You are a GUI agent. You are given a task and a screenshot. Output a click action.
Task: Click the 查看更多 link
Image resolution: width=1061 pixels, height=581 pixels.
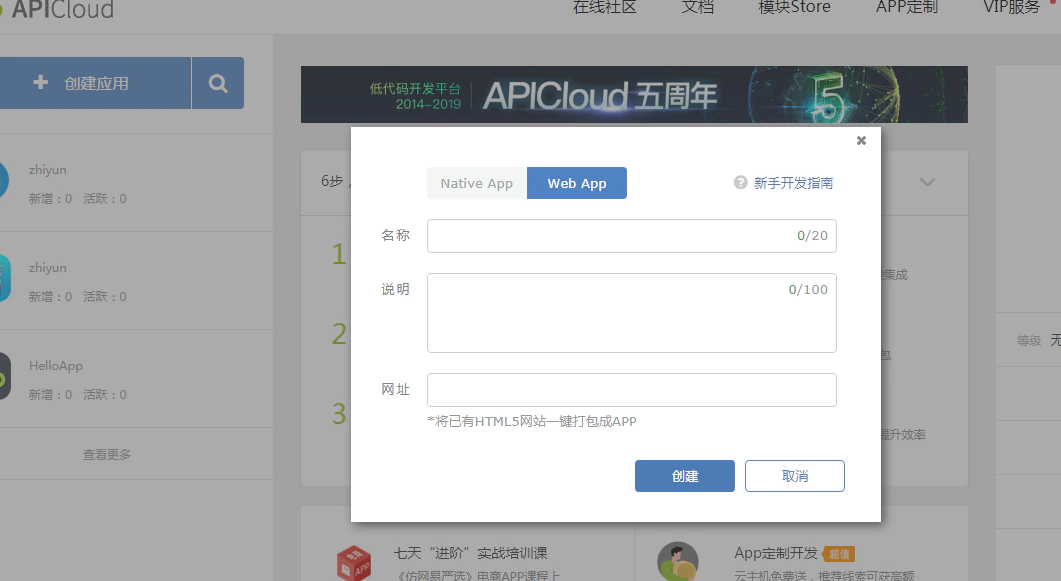click(x=107, y=455)
